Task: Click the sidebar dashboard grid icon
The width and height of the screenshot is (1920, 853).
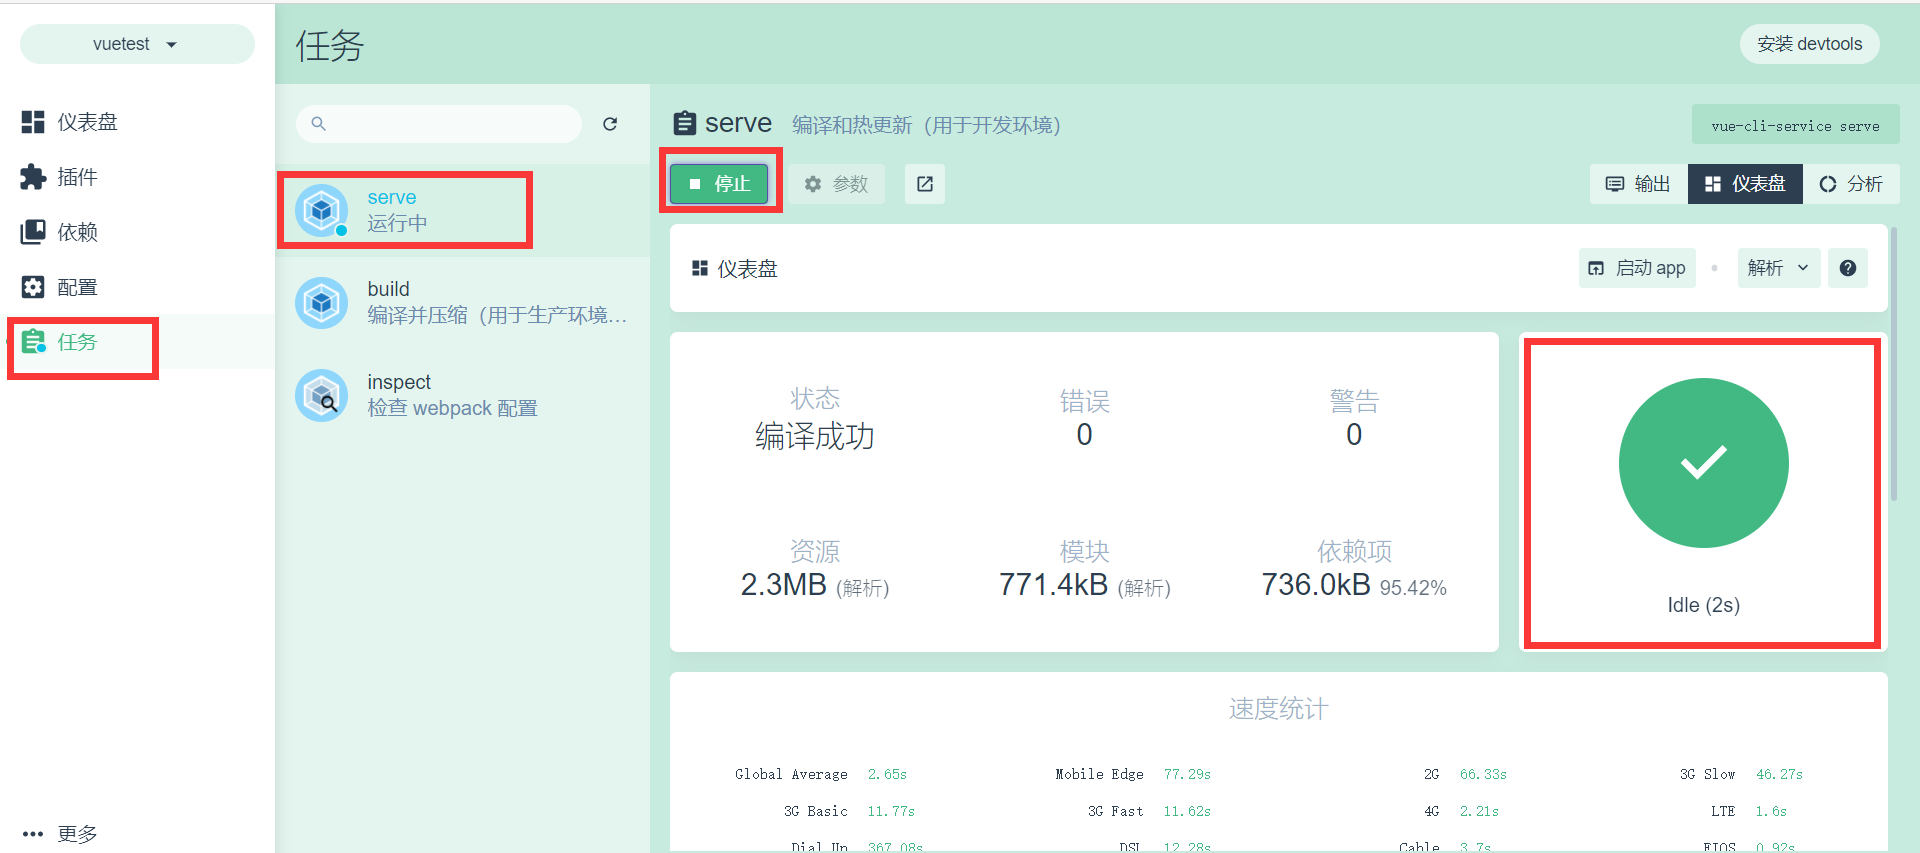Action: click(x=33, y=122)
